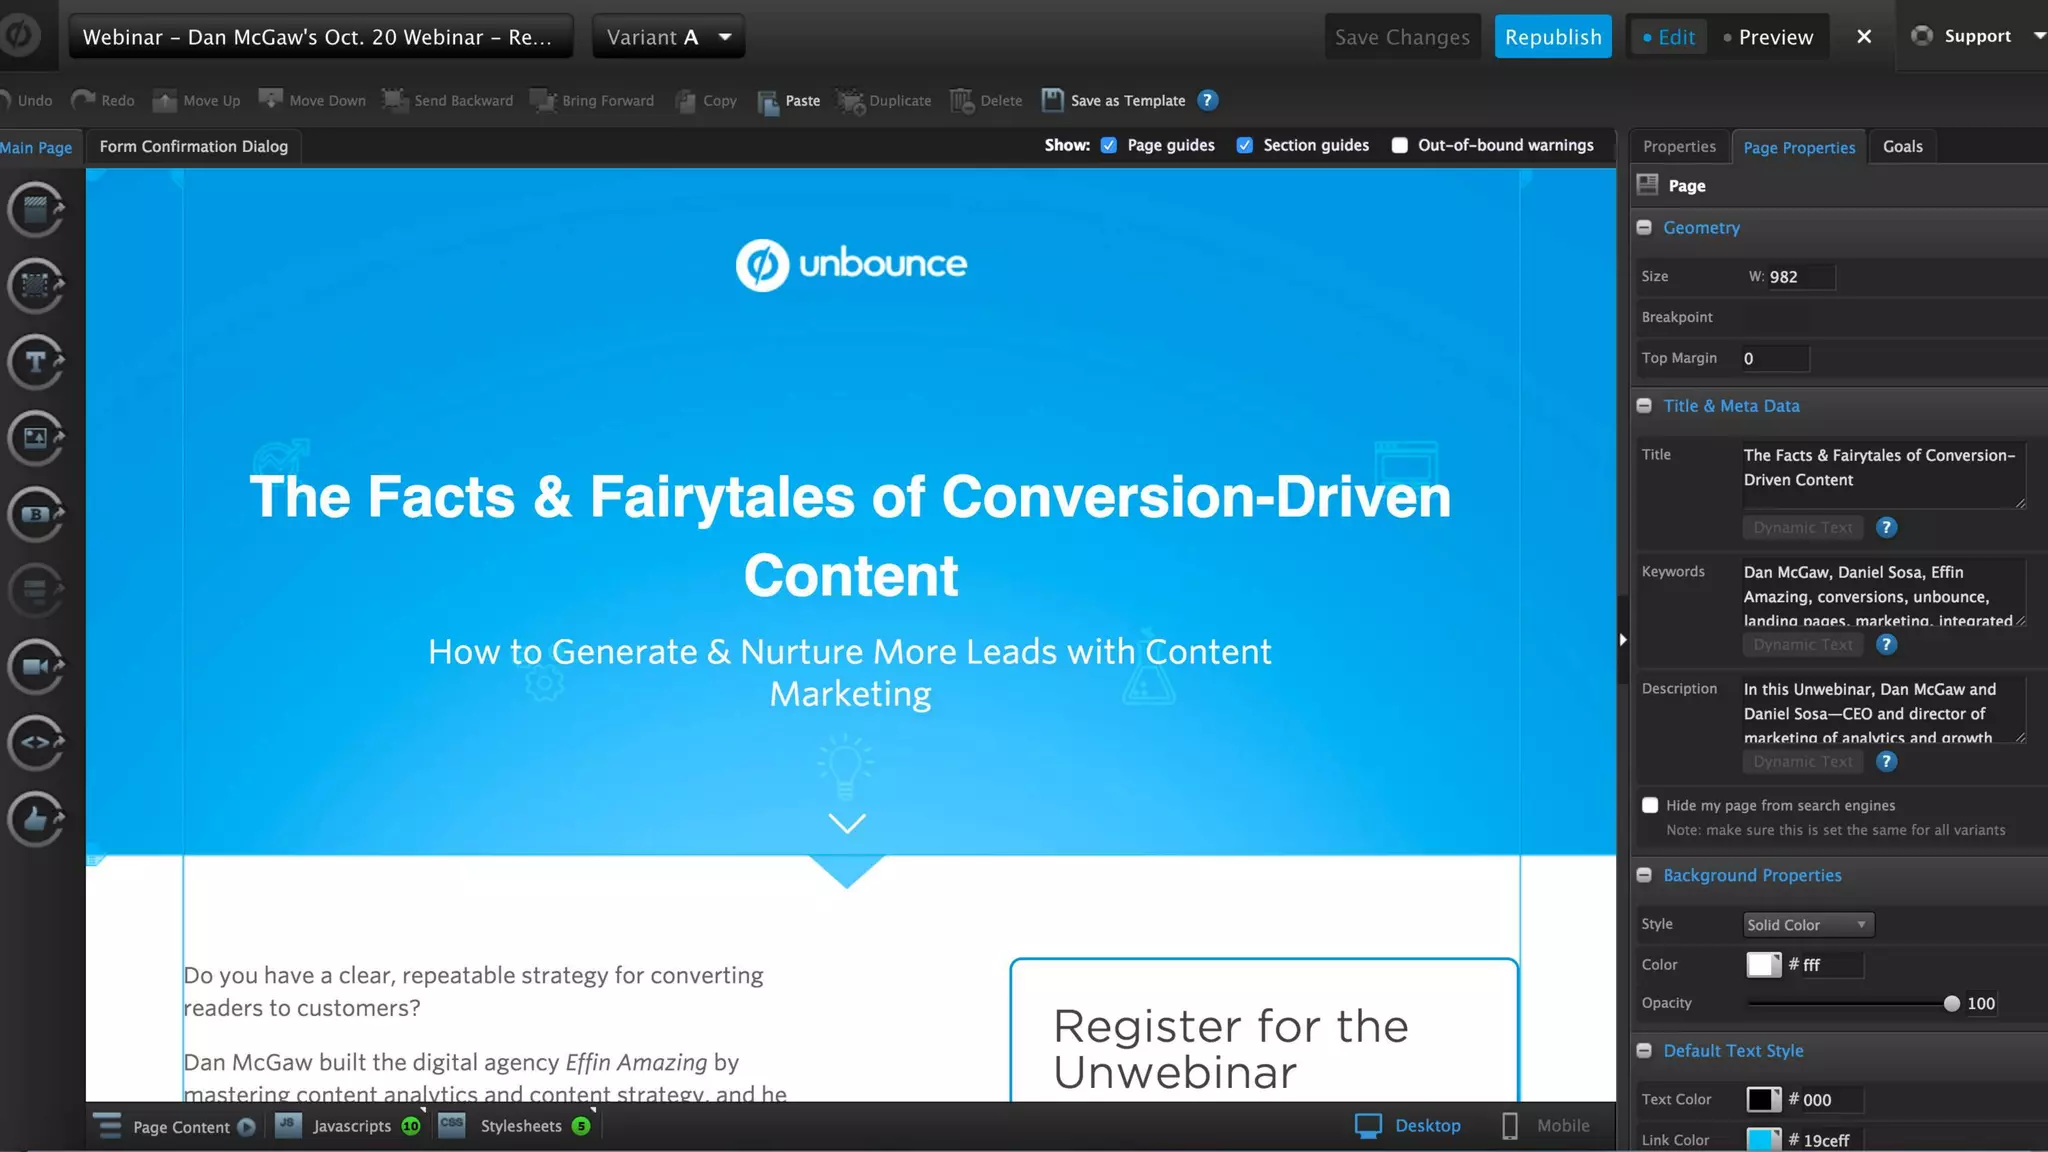2048x1152 pixels.
Task: Uncheck the Page guides checkbox
Action: click(1108, 145)
